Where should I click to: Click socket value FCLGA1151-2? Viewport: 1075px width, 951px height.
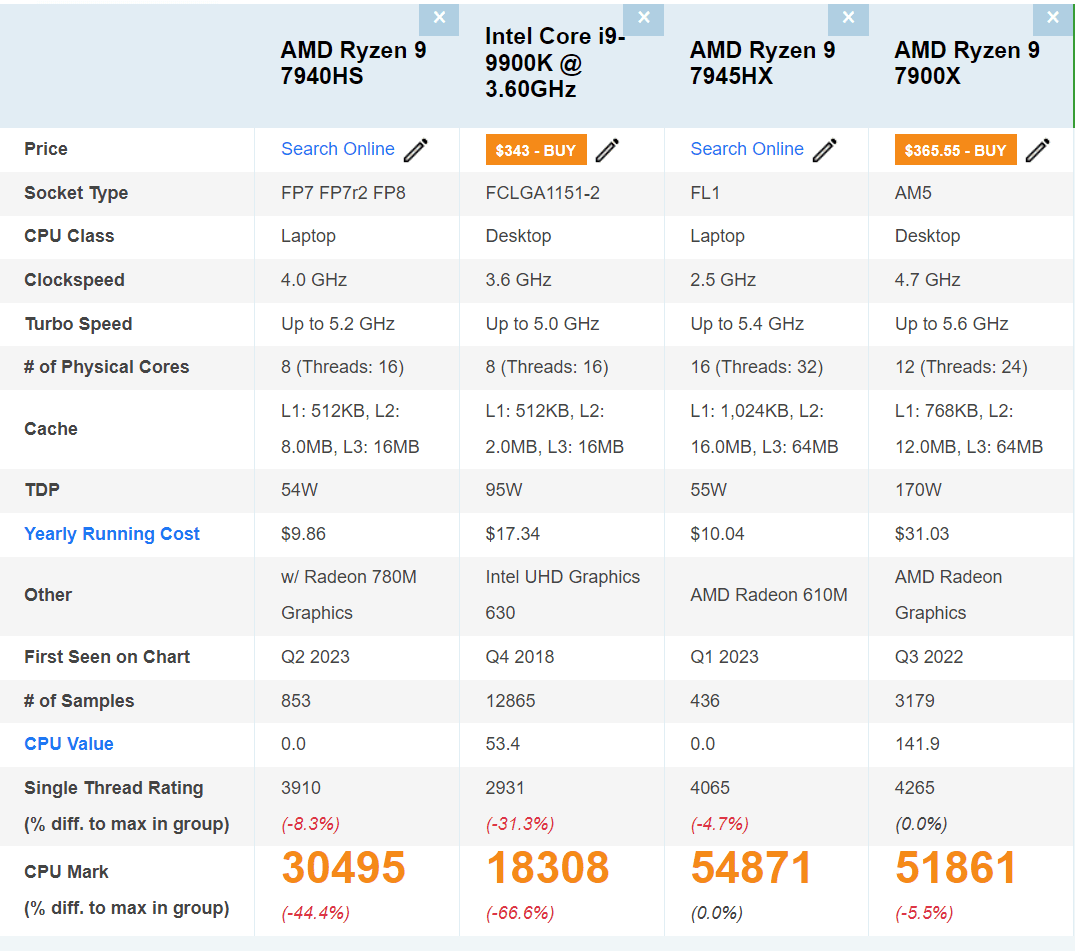click(542, 193)
